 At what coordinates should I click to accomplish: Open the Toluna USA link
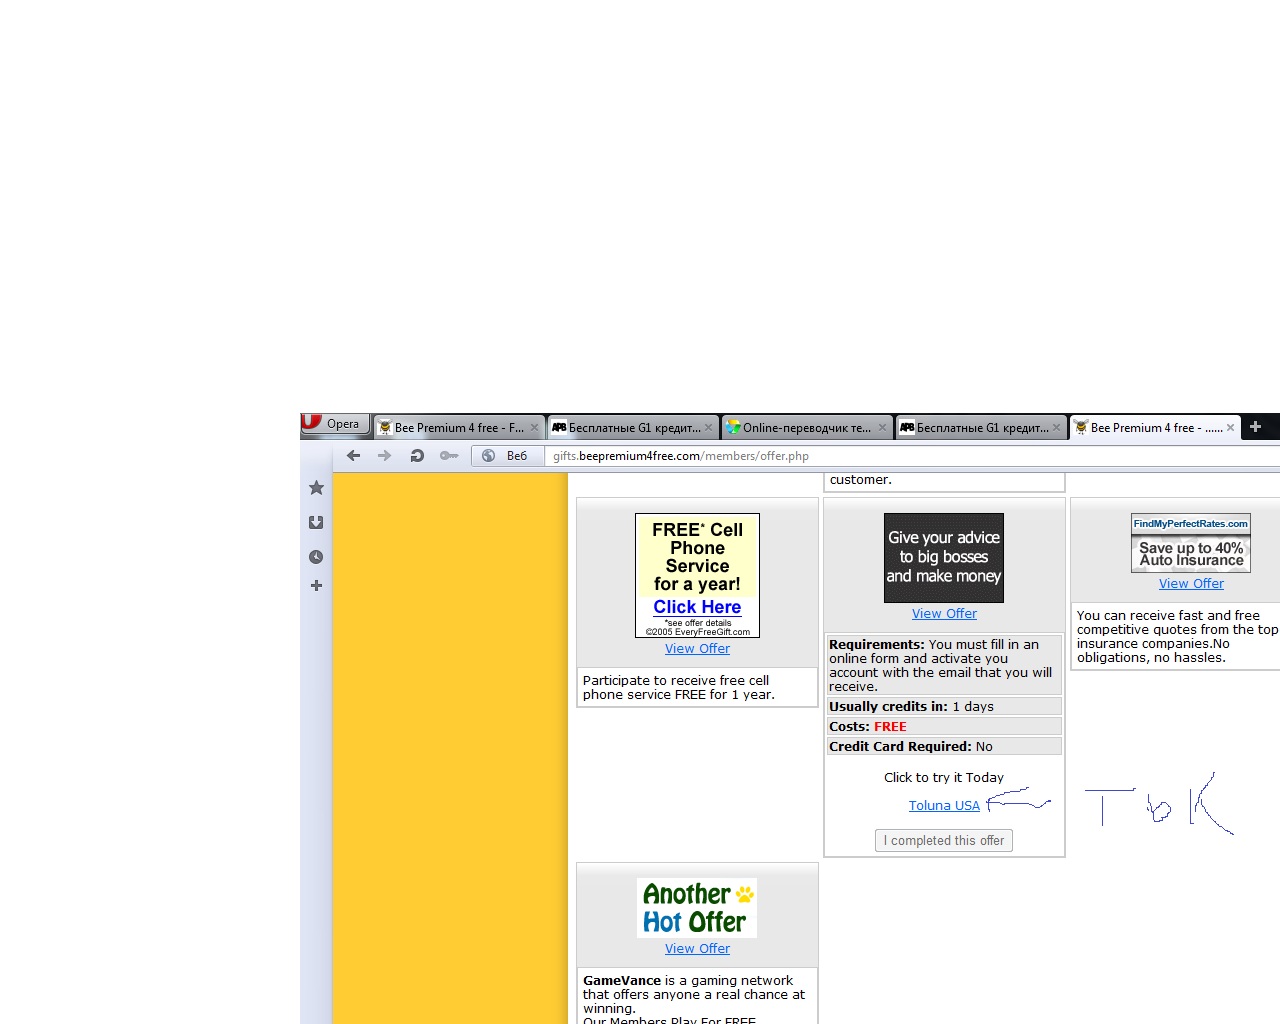[x=944, y=806]
